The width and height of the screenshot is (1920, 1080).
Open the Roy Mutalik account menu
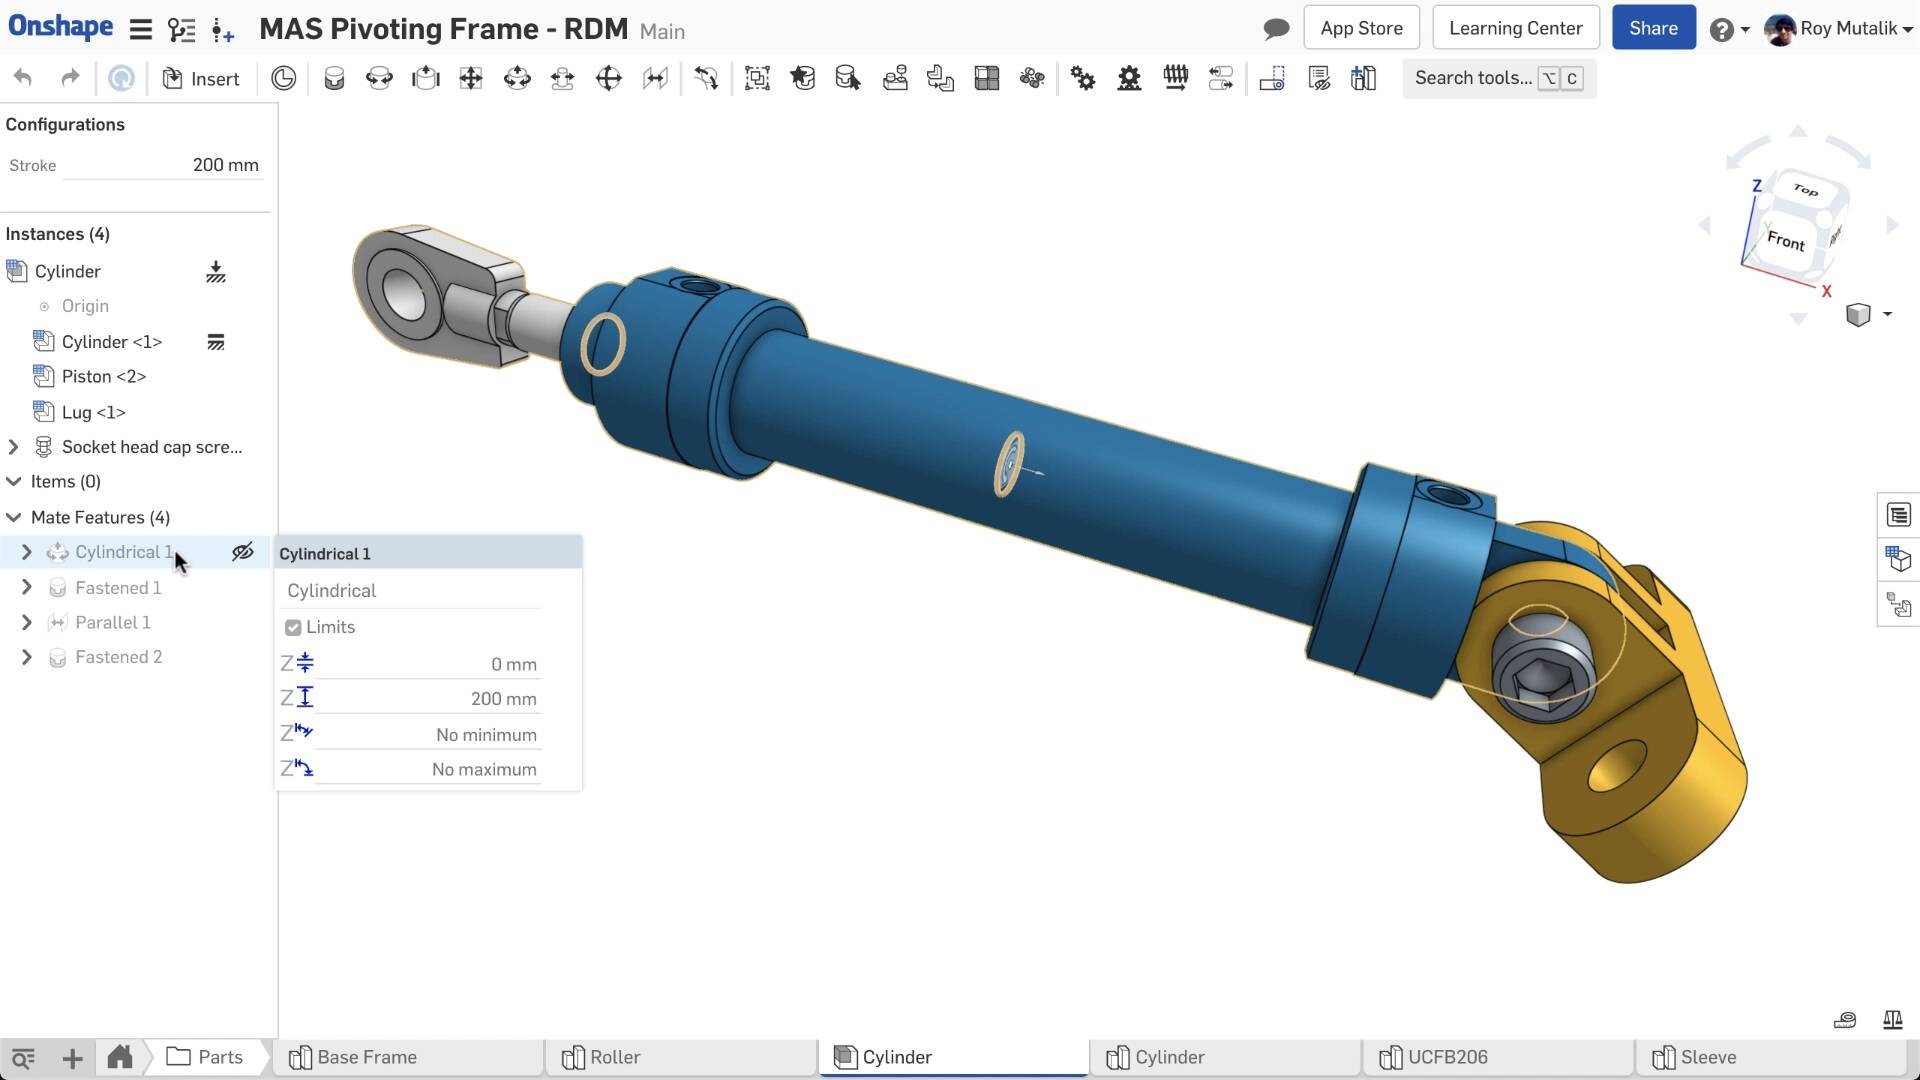tap(1838, 29)
